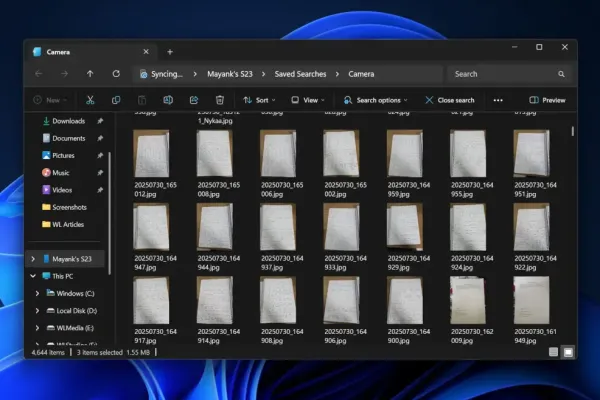Screen dimensions: 600x400
Task: Switch to details view layout icon
Action: pyautogui.click(x=553, y=352)
